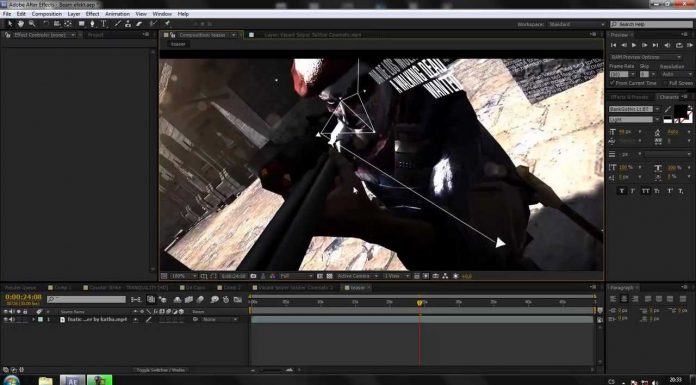Select the Horizontal Type tool
This screenshot has width=696, height=385.
click(x=103, y=24)
